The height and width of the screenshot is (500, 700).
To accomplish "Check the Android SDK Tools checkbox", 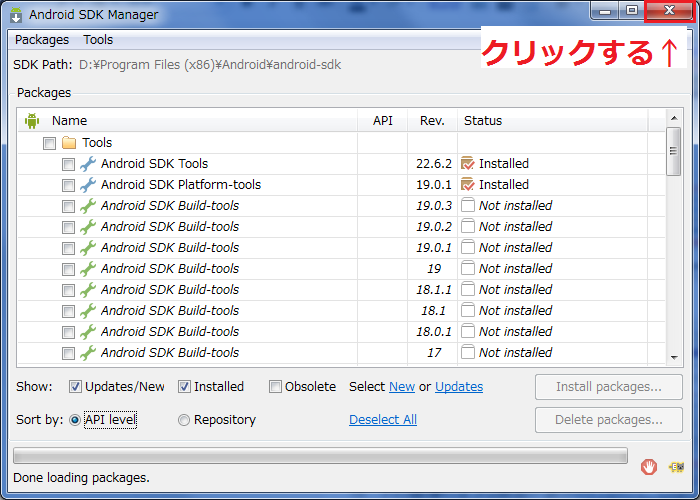I will click(x=68, y=164).
